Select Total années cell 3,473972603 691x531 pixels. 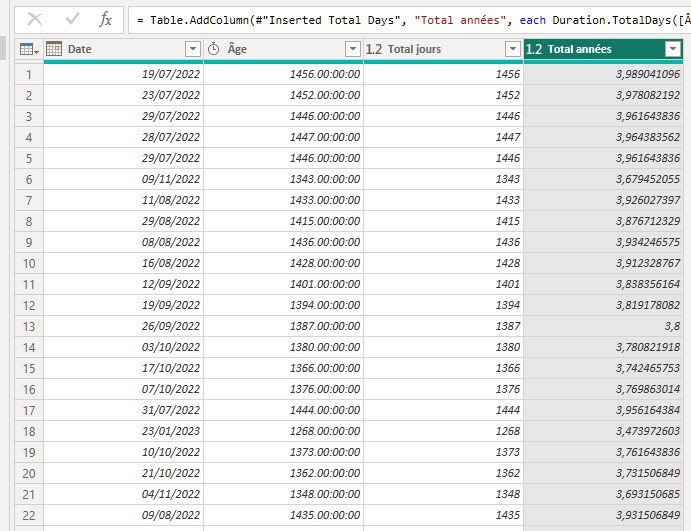pyautogui.click(x=603, y=431)
